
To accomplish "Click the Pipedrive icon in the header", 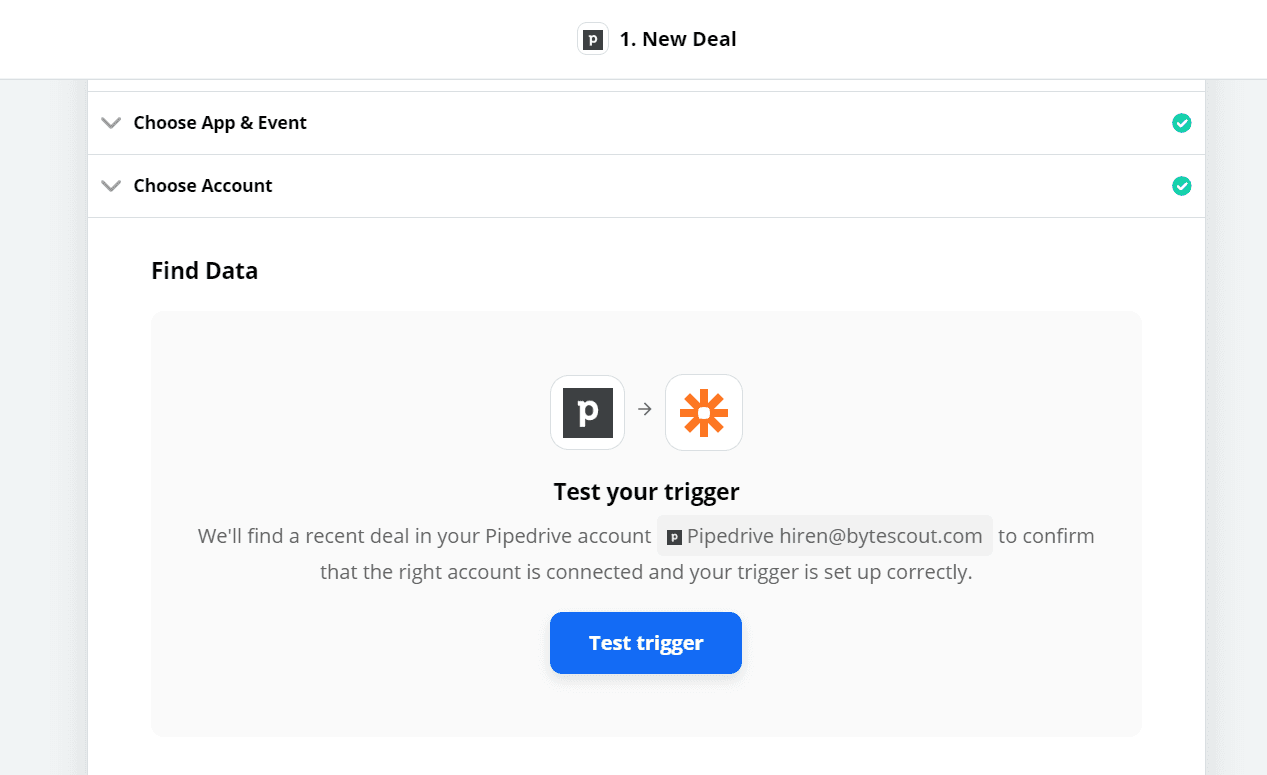I will 593,40.
